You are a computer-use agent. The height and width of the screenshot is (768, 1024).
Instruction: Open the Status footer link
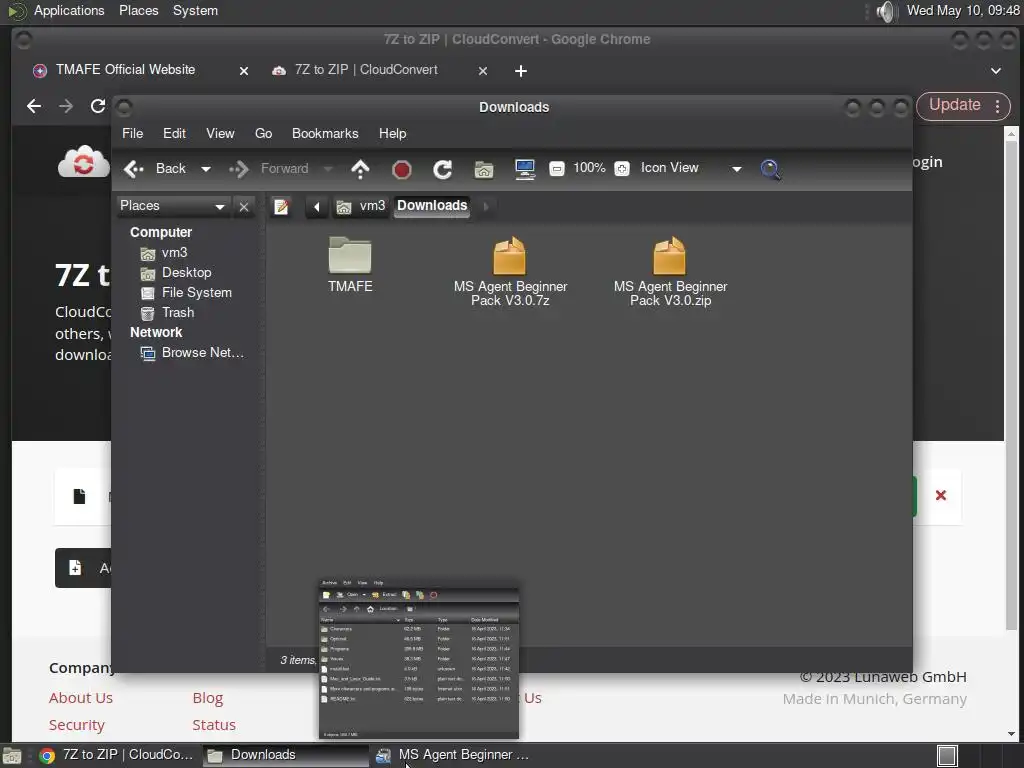pos(214,725)
